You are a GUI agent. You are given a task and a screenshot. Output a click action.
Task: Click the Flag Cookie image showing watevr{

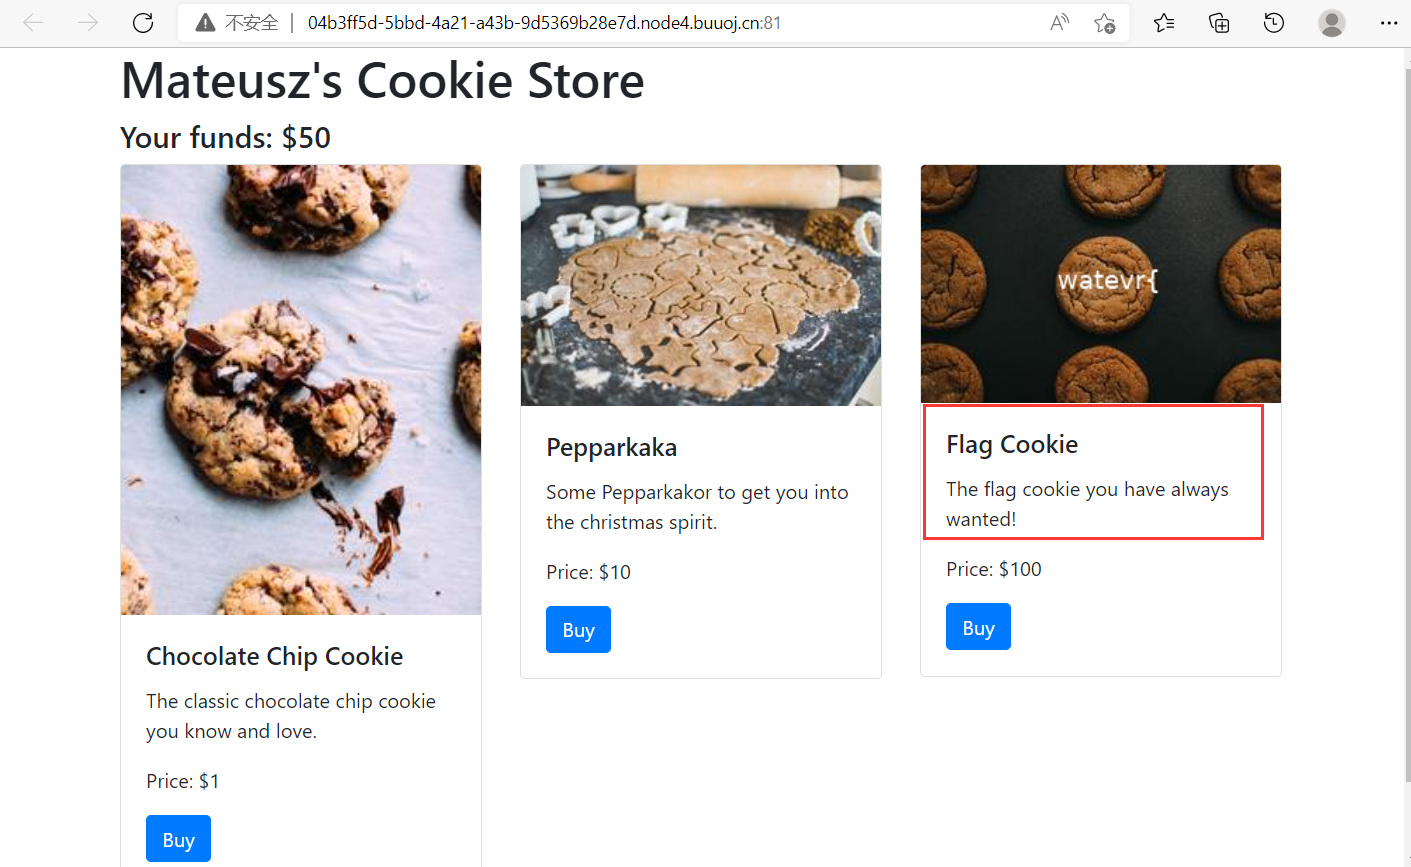[x=1101, y=284]
